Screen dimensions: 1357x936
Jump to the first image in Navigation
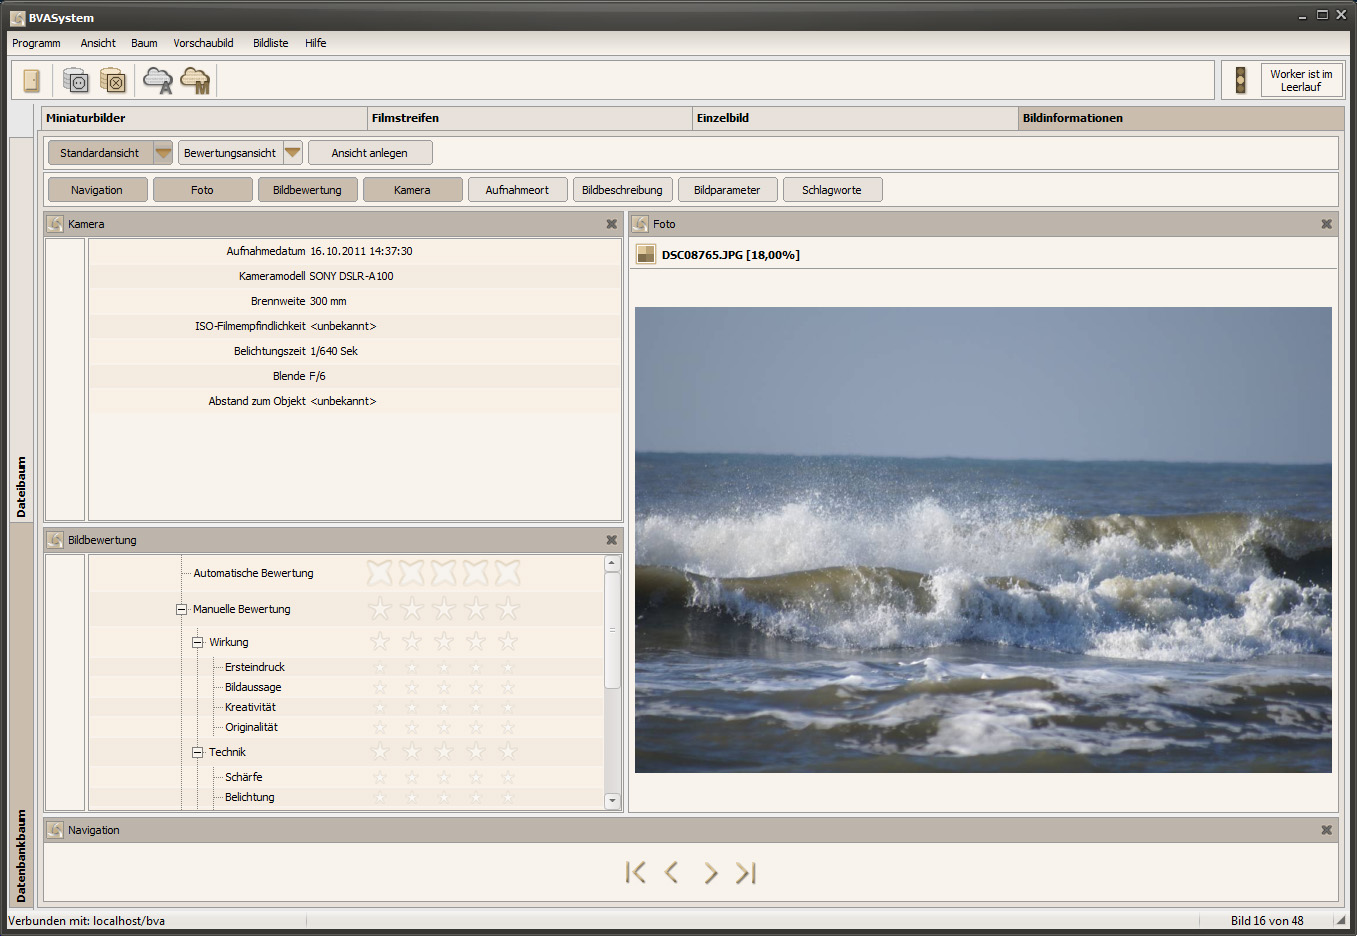pyautogui.click(x=635, y=873)
